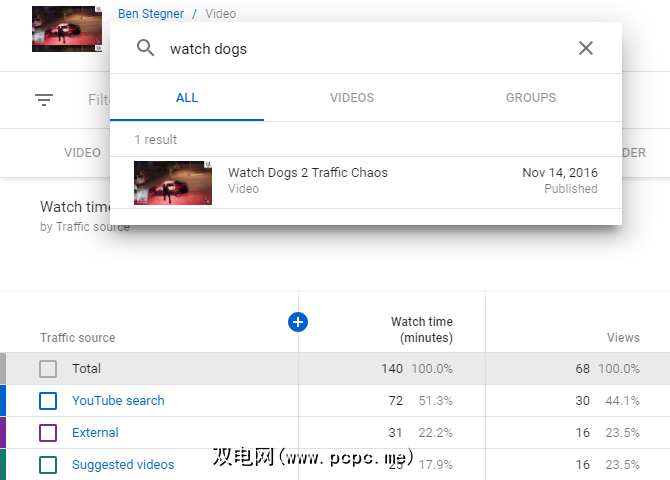This screenshot has width=670, height=480.
Task: Click the search magnifier icon
Action: (145, 48)
